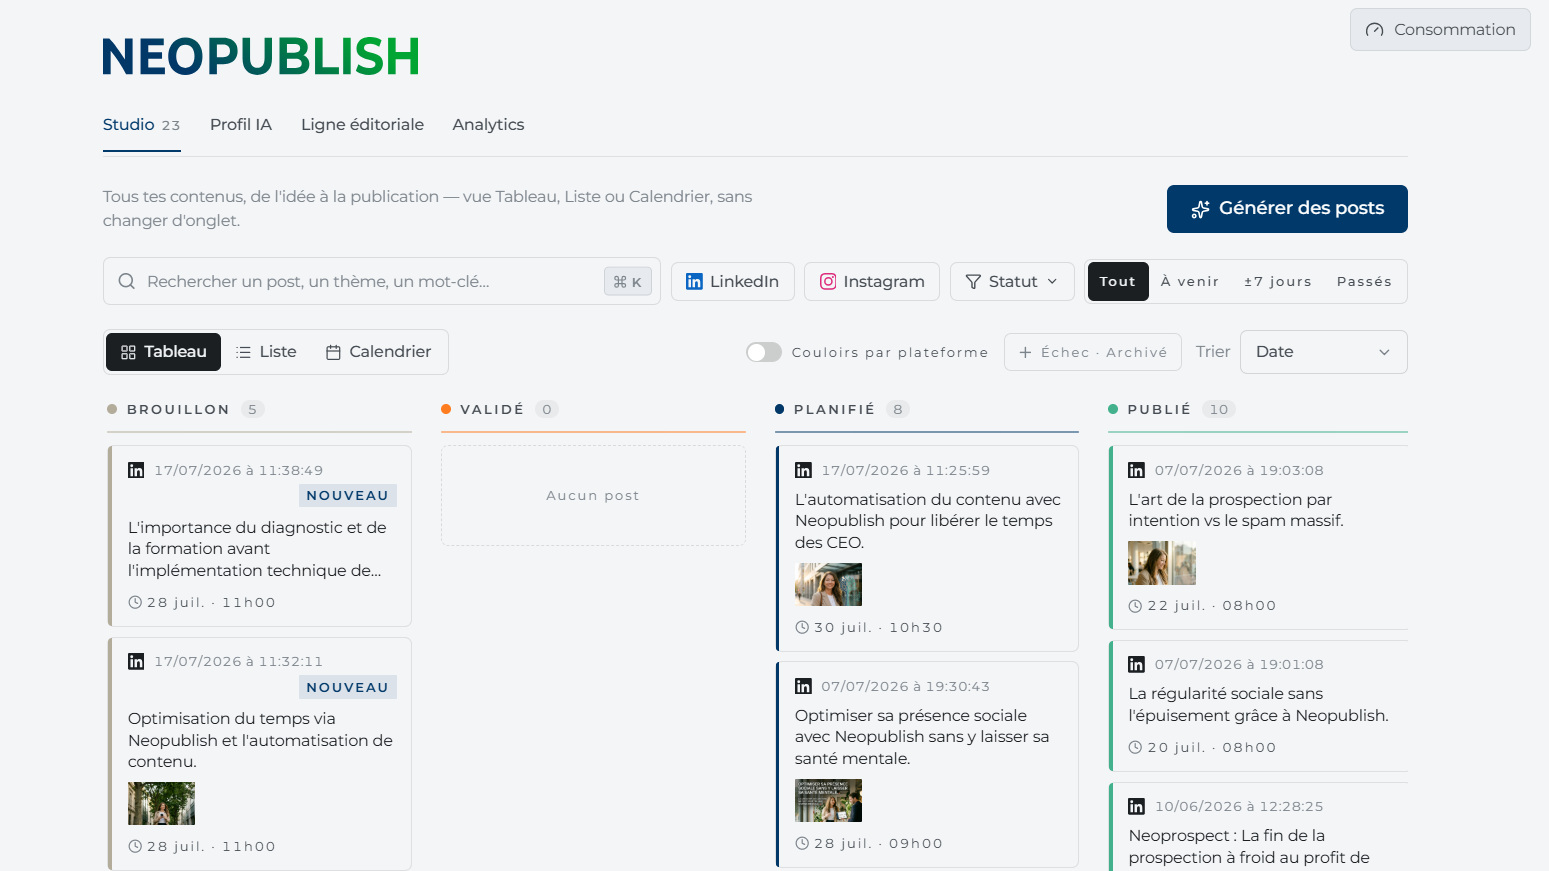Switch to the Calendrier view
This screenshot has width=1549, height=871.
click(x=379, y=352)
